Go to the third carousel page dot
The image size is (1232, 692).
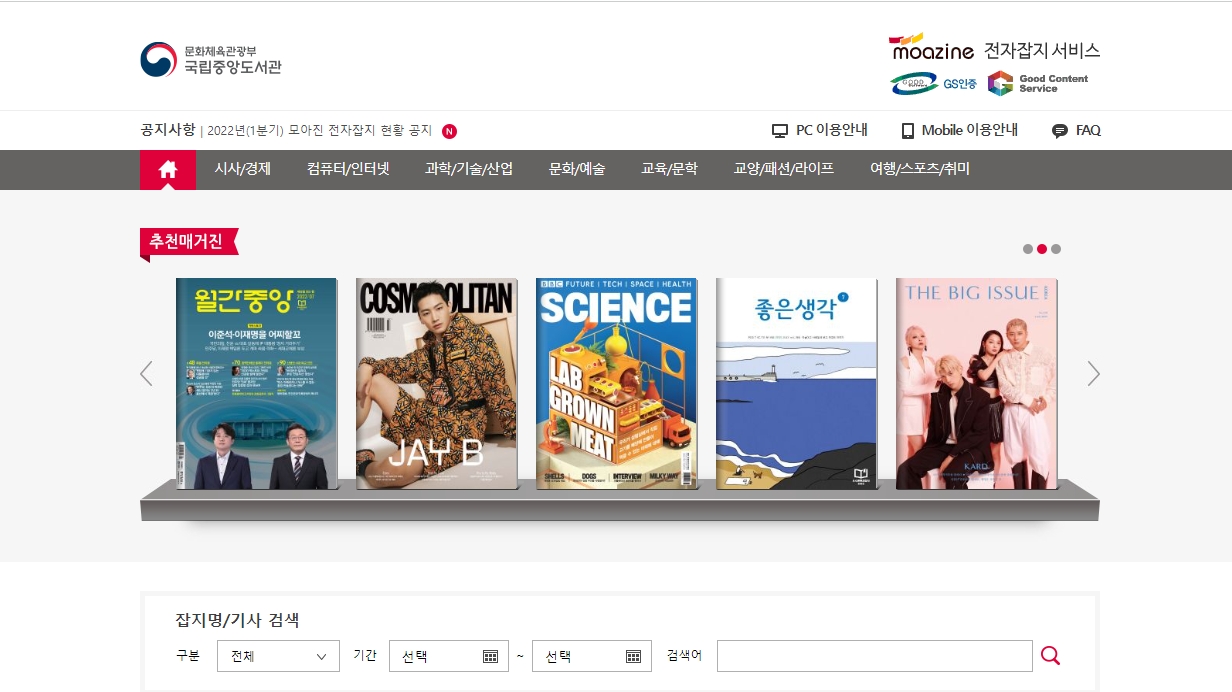(x=1056, y=249)
